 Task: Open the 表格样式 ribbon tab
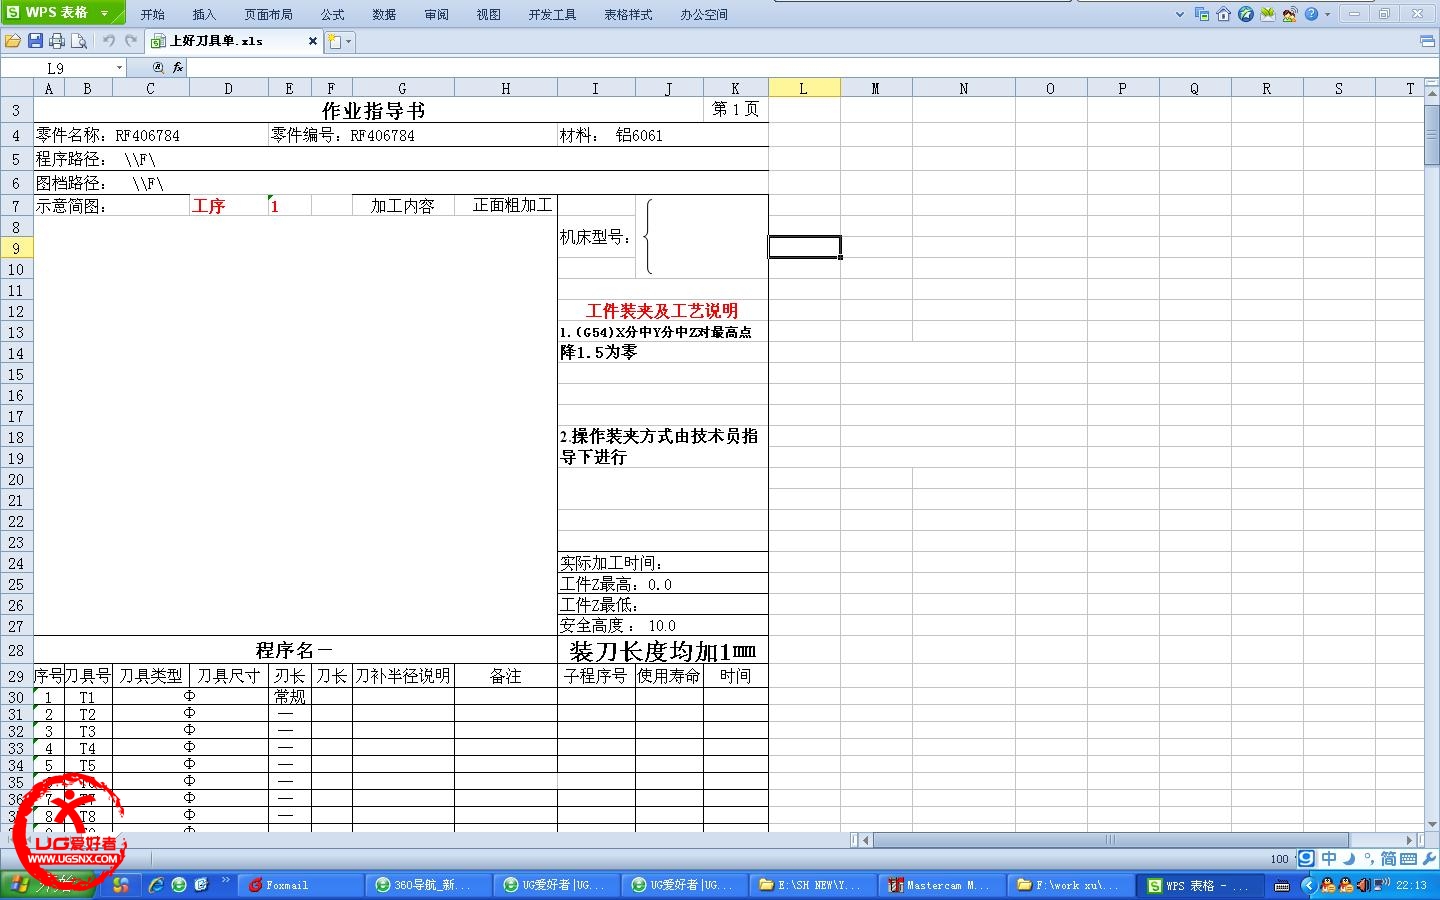click(628, 15)
